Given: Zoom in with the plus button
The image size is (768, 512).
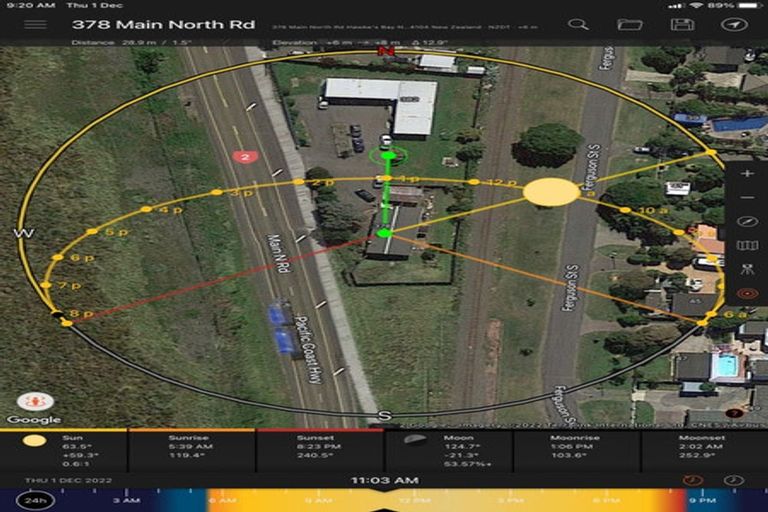Looking at the screenshot, I should (x=746, y=173).
